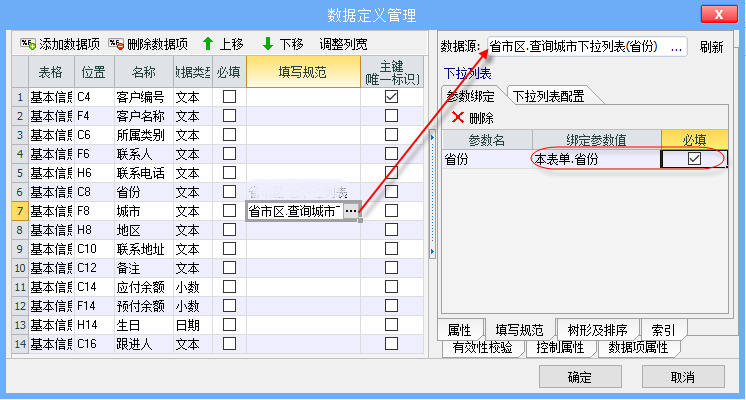This screenshot has width=746, height=400.
Task: Click 填写规范 cell input for 城市
Action: (294, 211)
